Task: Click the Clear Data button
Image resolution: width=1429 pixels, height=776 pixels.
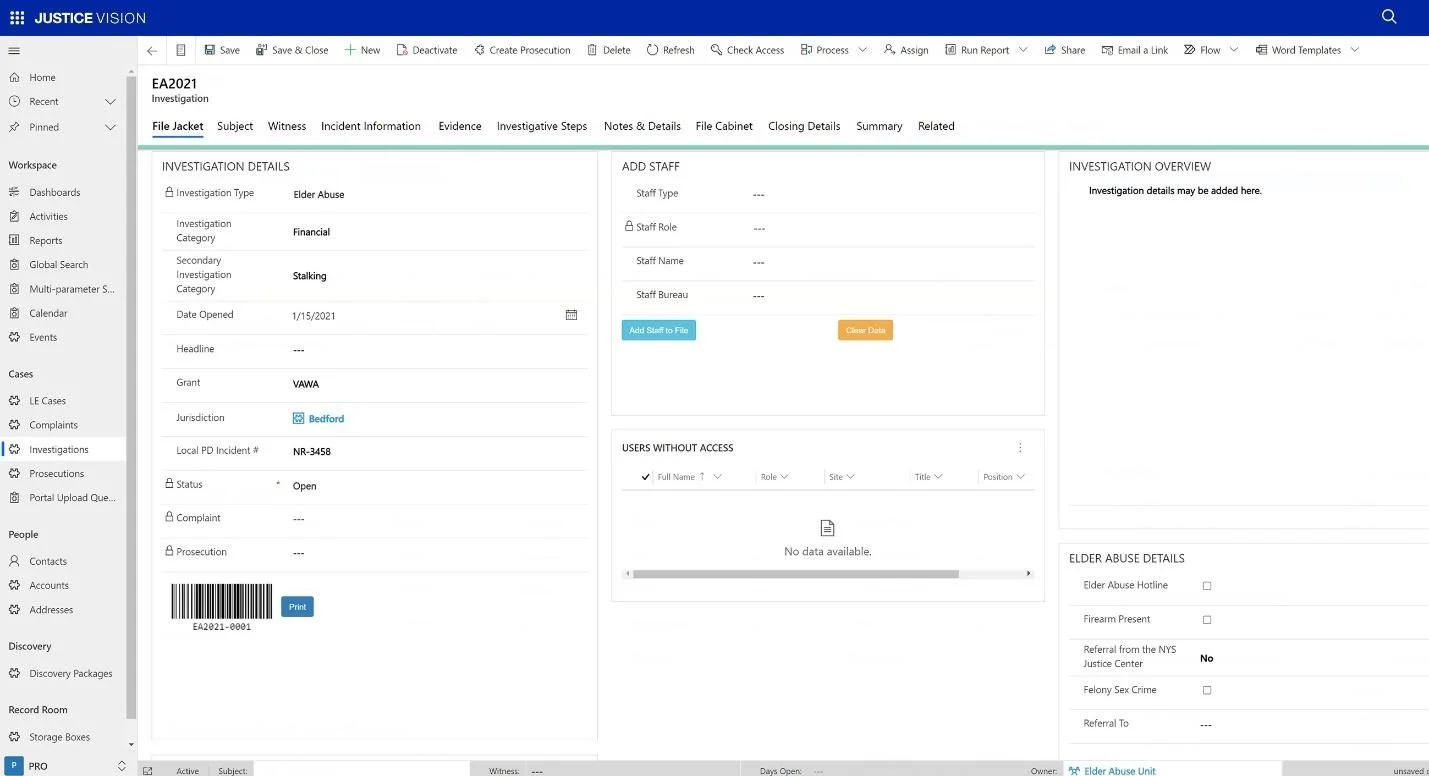Action: coord(865,330)
